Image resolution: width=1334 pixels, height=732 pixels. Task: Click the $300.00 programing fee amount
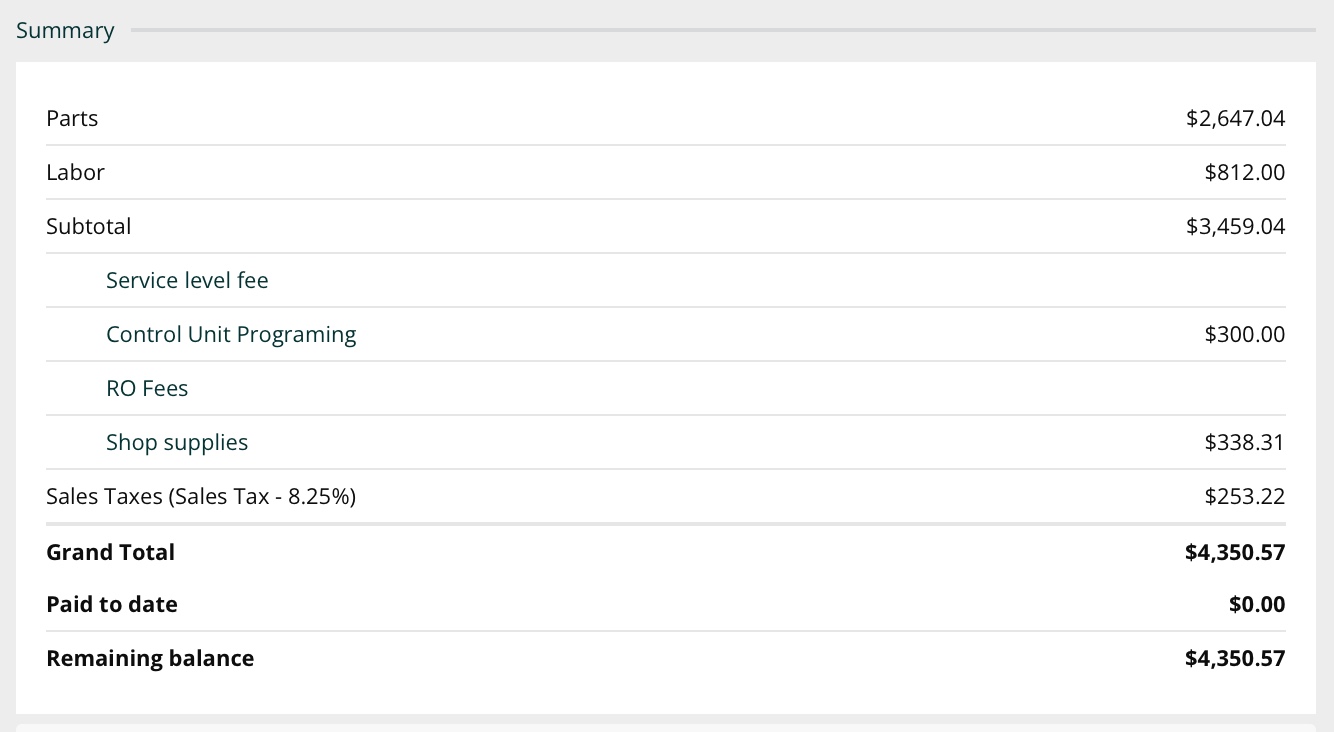(x=1244, y=335)
